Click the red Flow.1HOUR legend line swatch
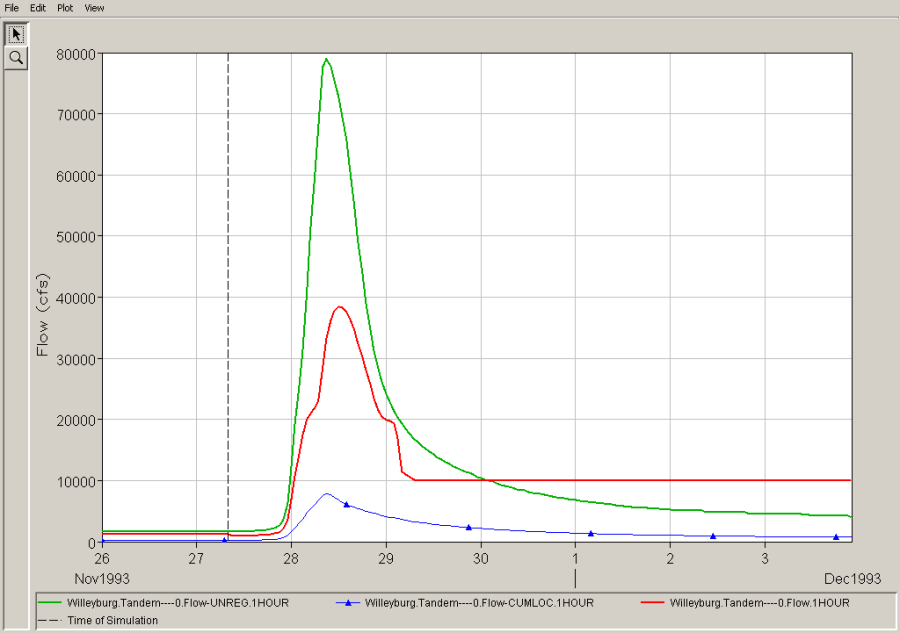900x633 pixels. (x=652, y=603)
